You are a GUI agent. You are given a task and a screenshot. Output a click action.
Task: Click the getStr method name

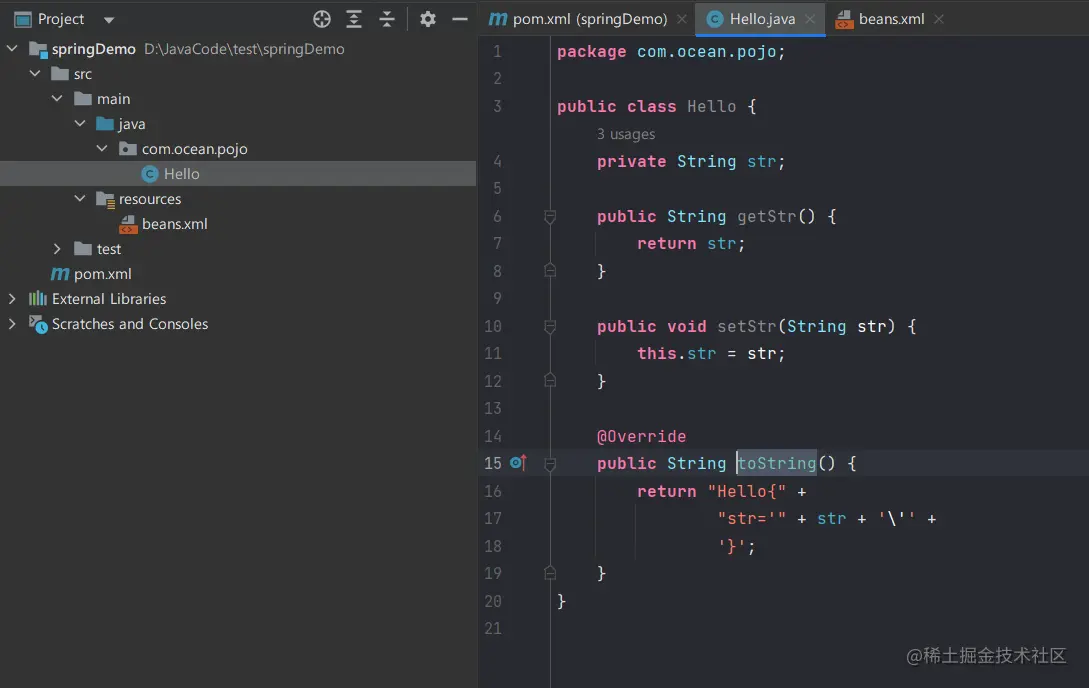coord(767,217)
